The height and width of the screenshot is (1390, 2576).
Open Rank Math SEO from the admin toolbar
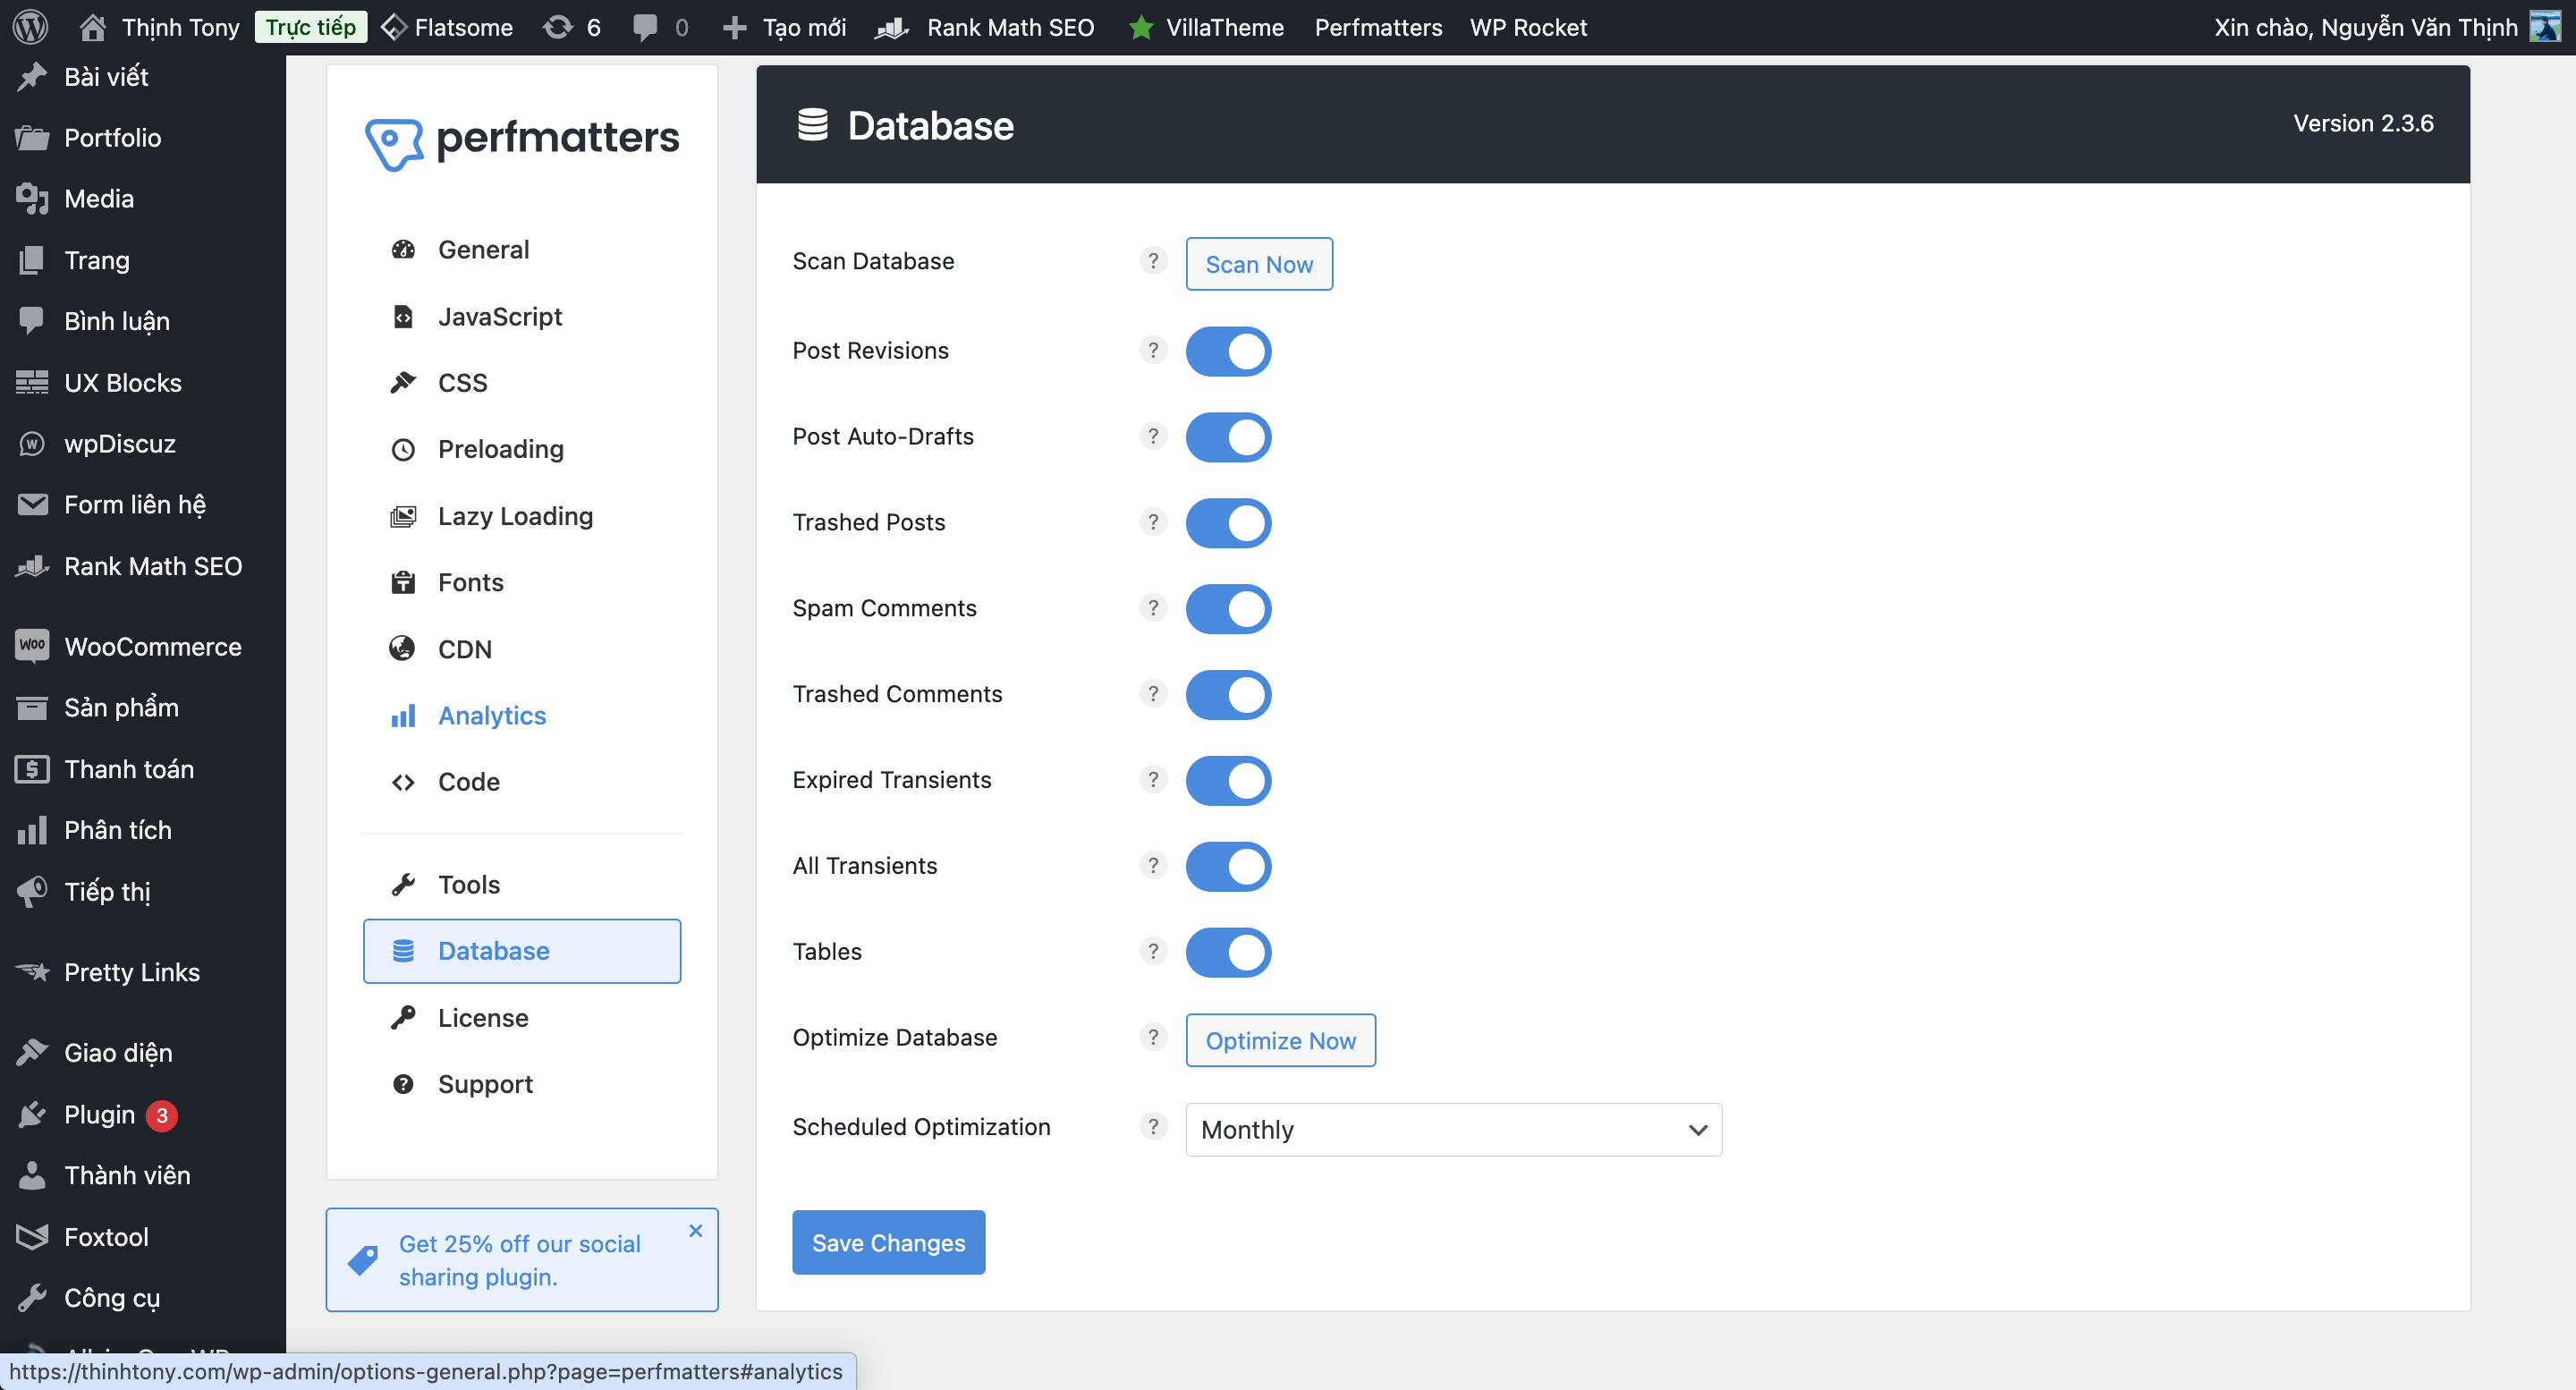tap(1009, 27)
